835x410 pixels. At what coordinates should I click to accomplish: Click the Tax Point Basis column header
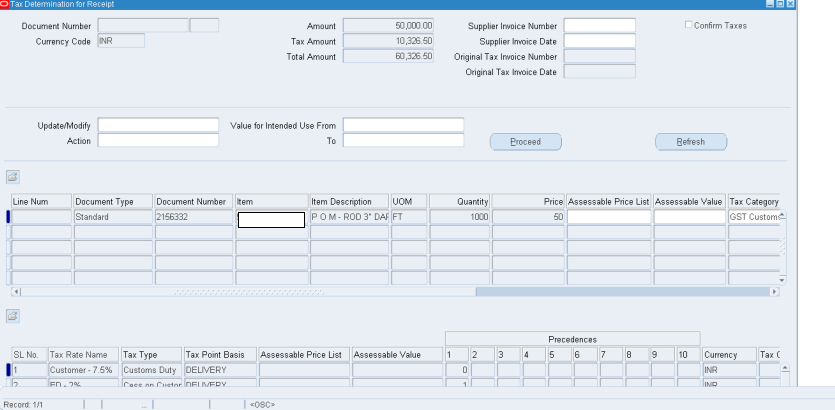pyautogui.click(x=220, y=355)
